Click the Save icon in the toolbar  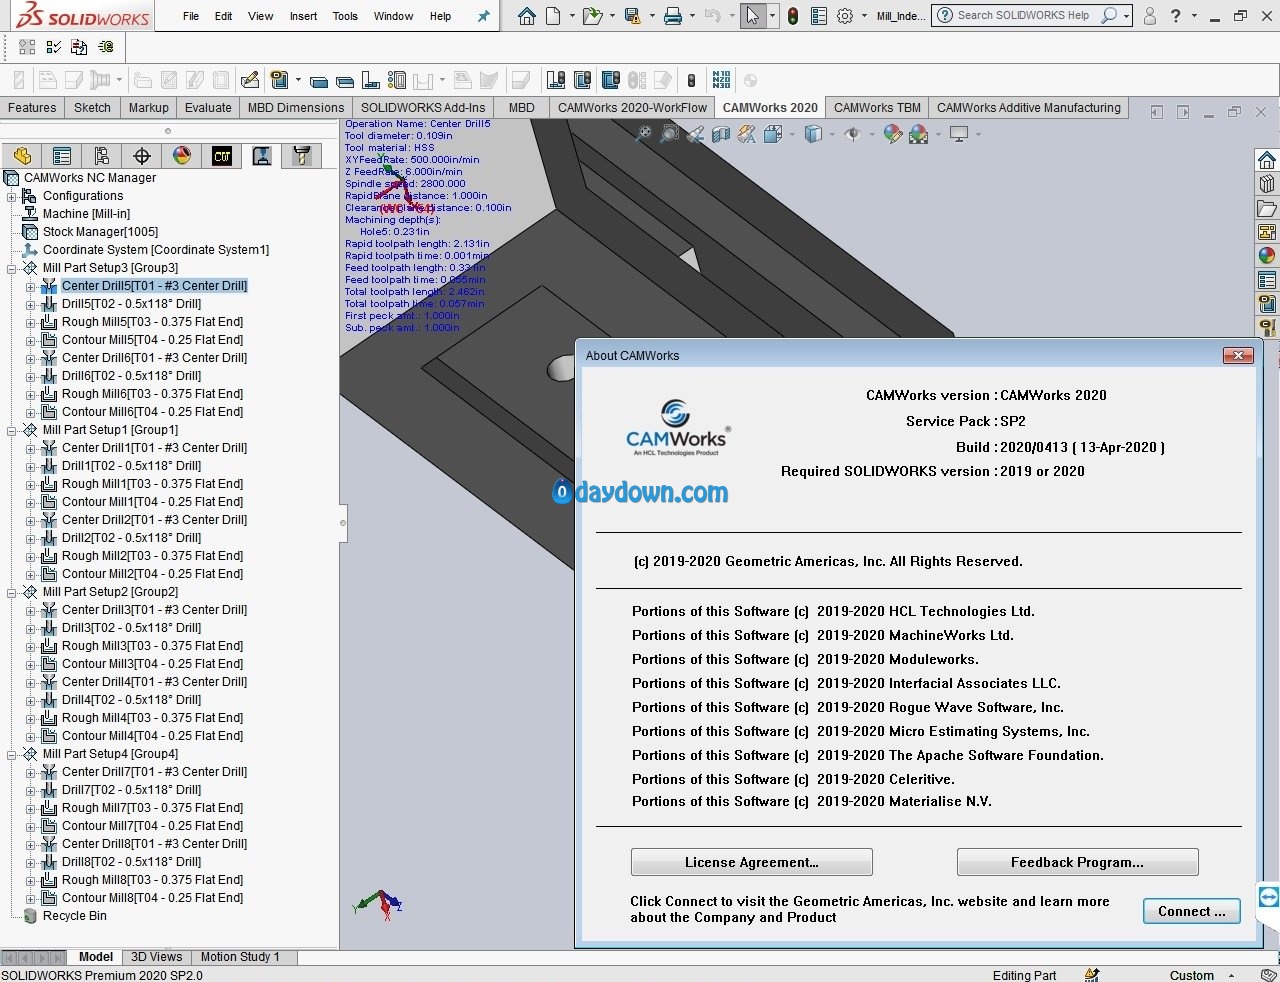(x=632, y=16)
